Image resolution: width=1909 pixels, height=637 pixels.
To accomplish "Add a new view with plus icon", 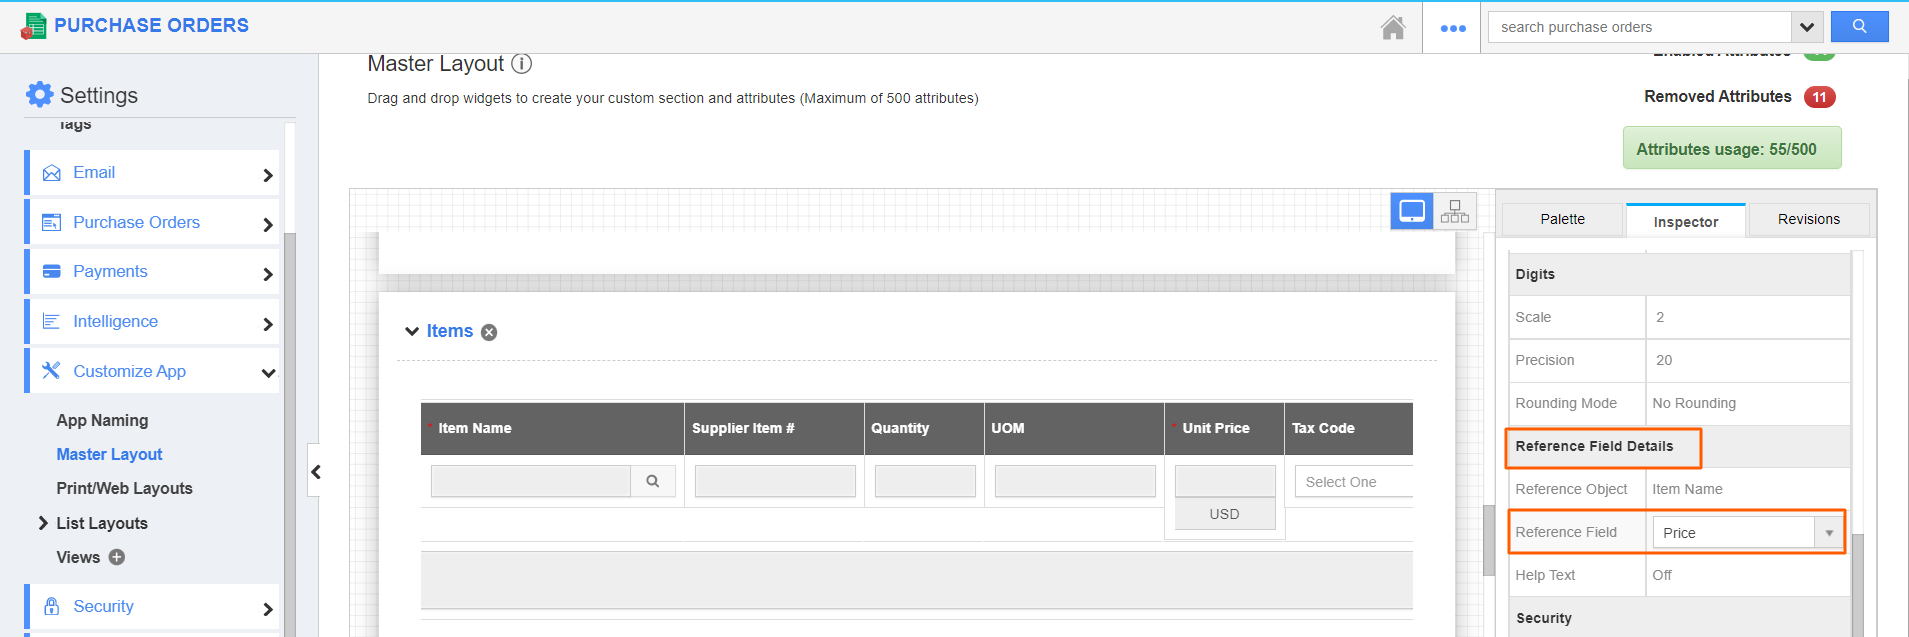I will coord(117,557).
